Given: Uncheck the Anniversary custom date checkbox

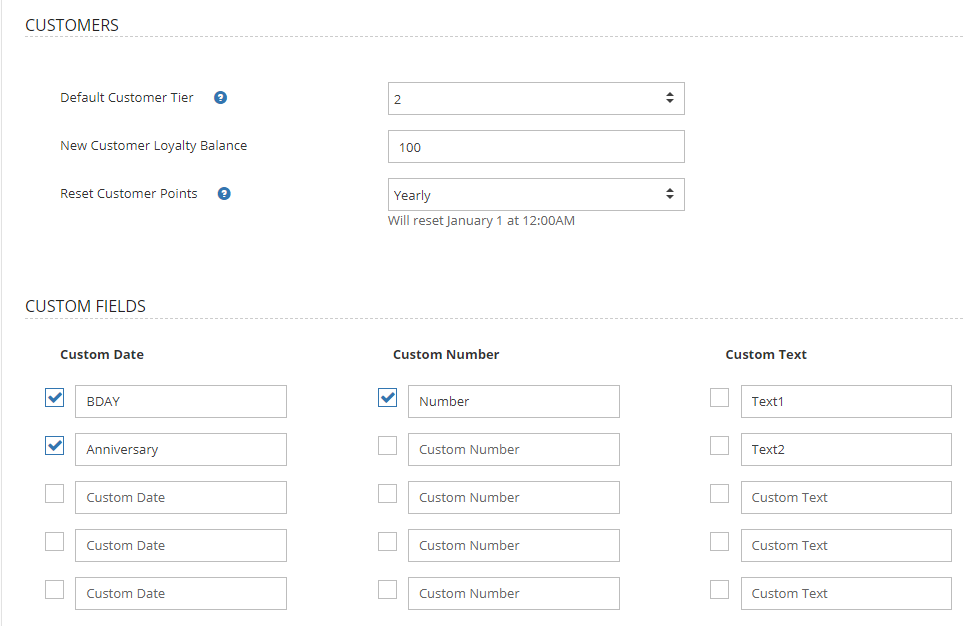Looking at the screenshot, I should (x=55, y=445).
